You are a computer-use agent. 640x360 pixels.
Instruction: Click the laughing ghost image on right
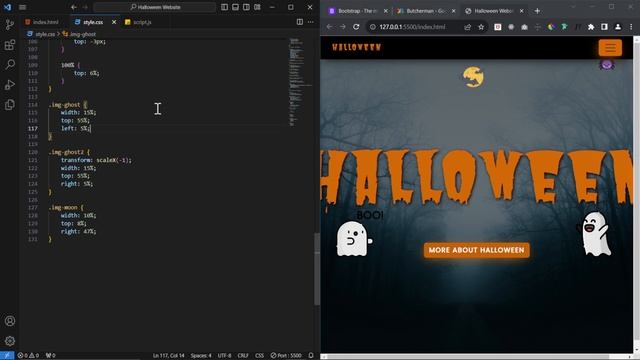click(594, 234)
